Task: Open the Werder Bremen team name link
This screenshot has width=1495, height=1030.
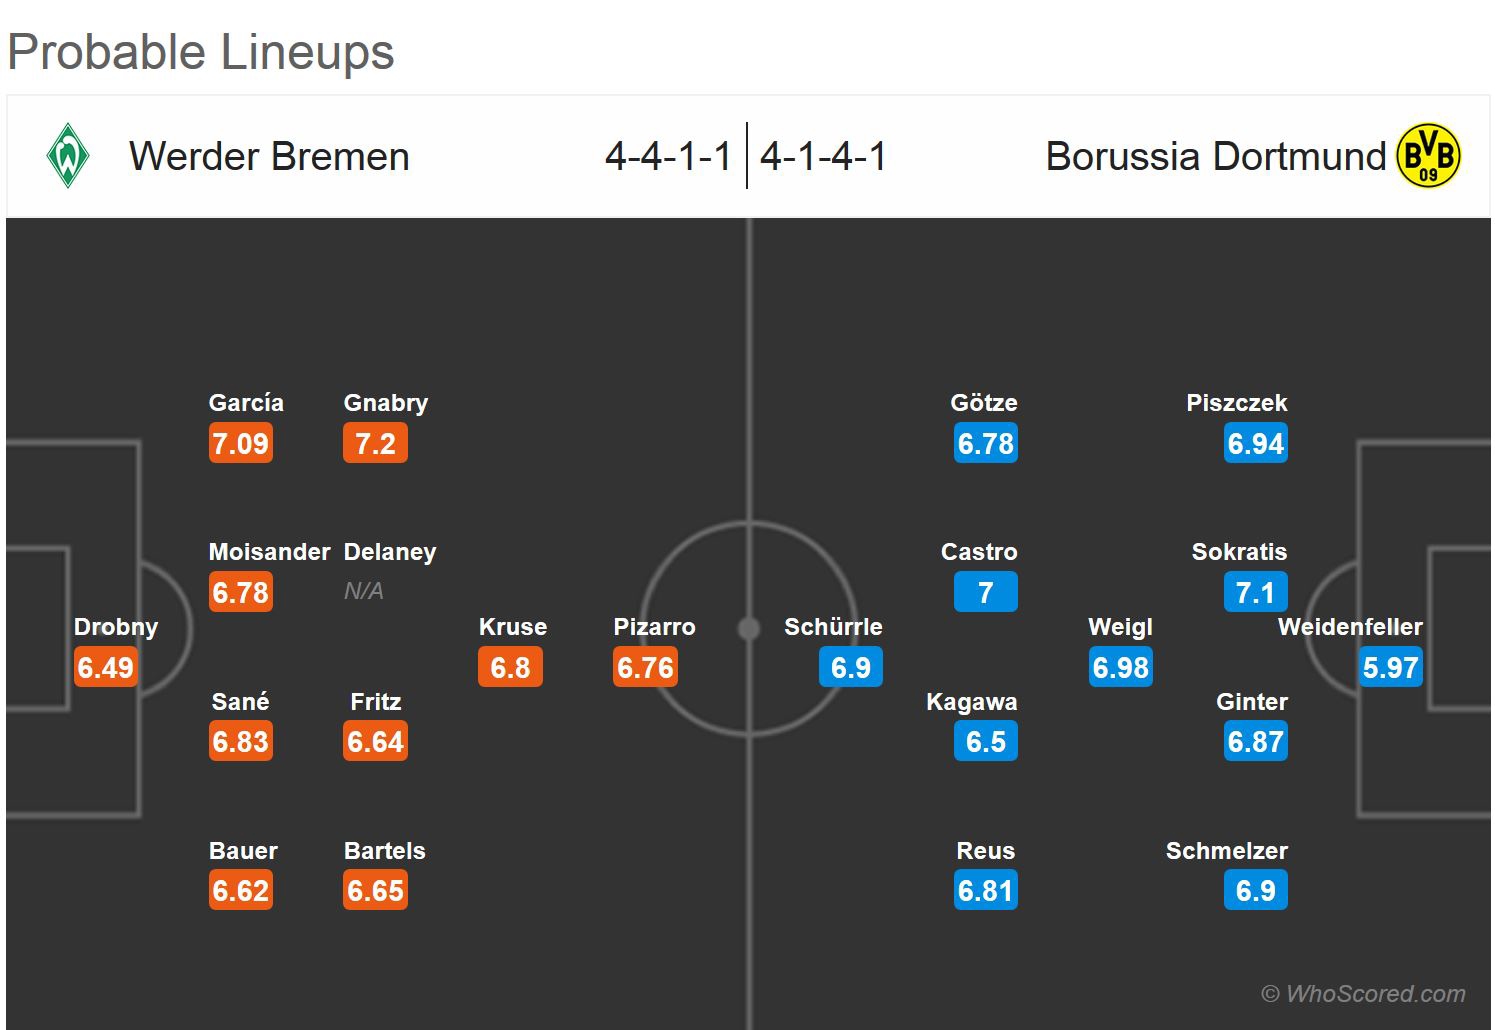Action: coord(269,157)
